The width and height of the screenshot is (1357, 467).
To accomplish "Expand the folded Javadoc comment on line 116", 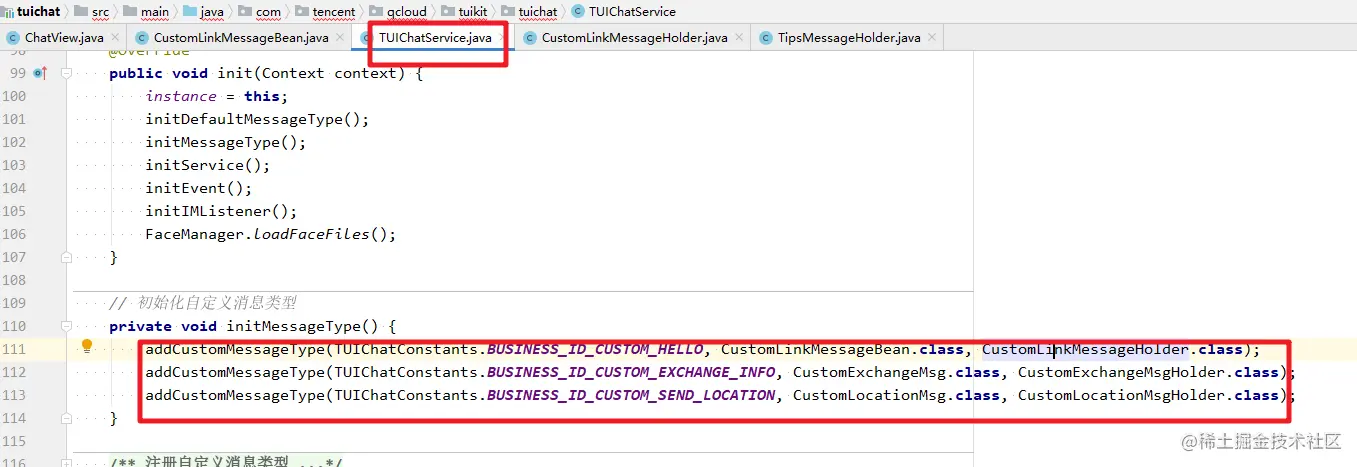I will [x=67, y=462].
